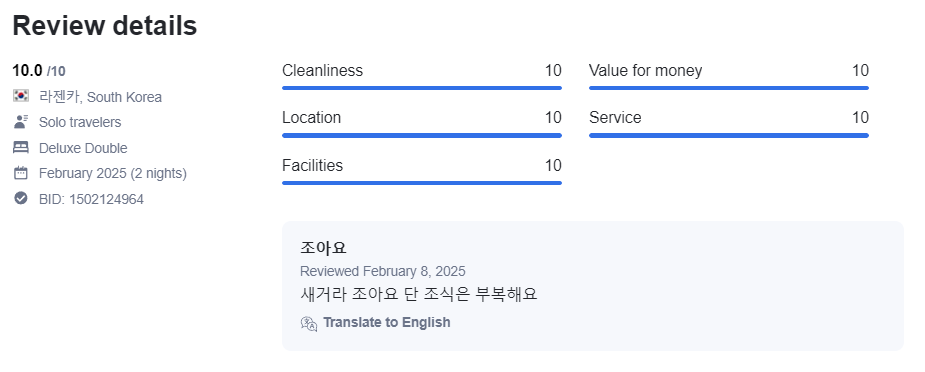Screen dimensions: 925x372
Task: Select the reviewer name 라젠카, South Korea
Action: 100,97
